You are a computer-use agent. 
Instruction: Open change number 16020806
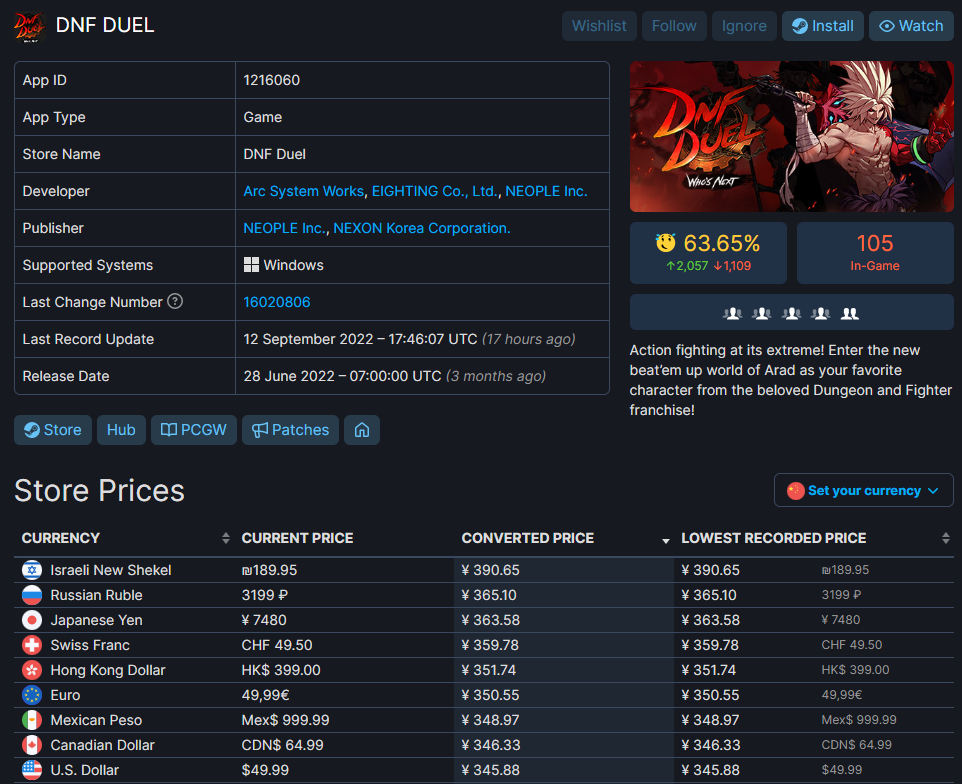point(277,302)
